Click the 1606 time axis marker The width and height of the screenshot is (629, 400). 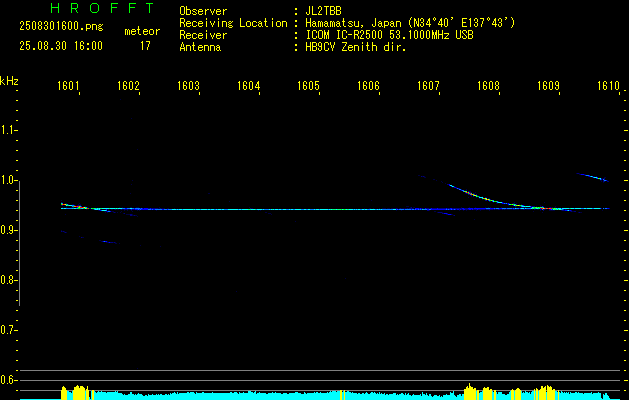tap(368, 86)
